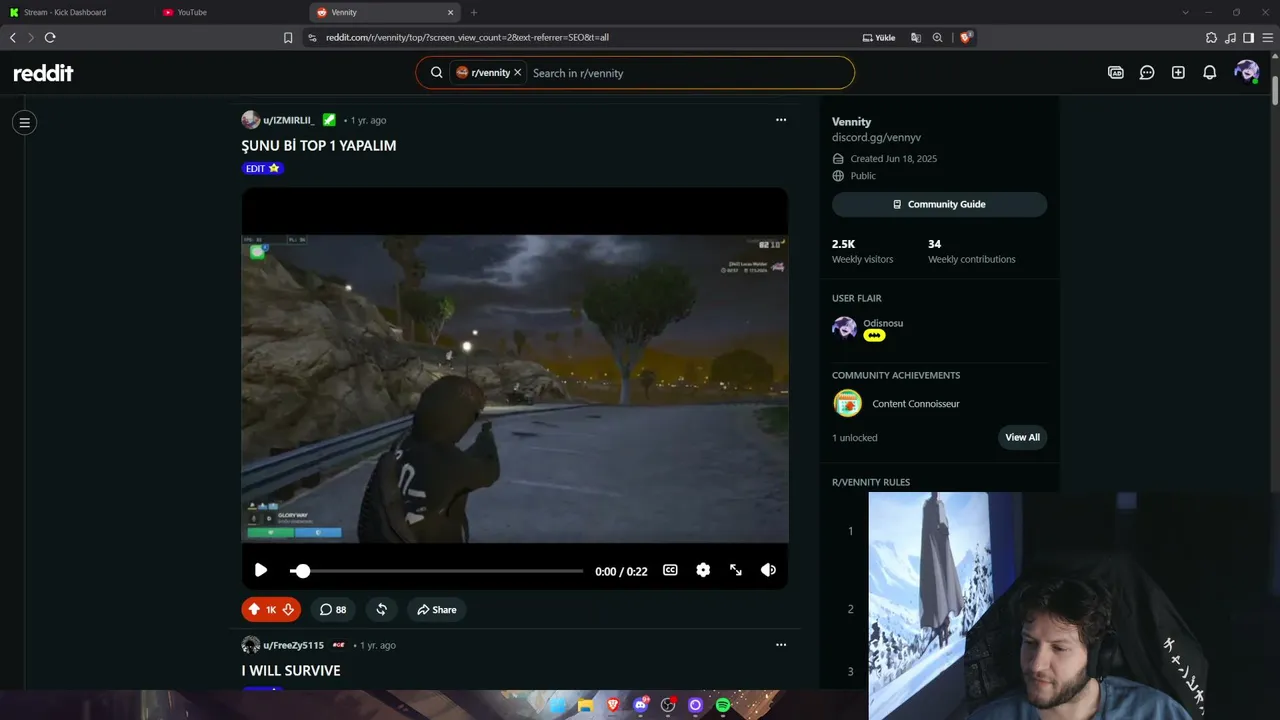Screen dimensions: 1280x720
Task: Seek using the video progress slider
Action: tap(436, 571)
